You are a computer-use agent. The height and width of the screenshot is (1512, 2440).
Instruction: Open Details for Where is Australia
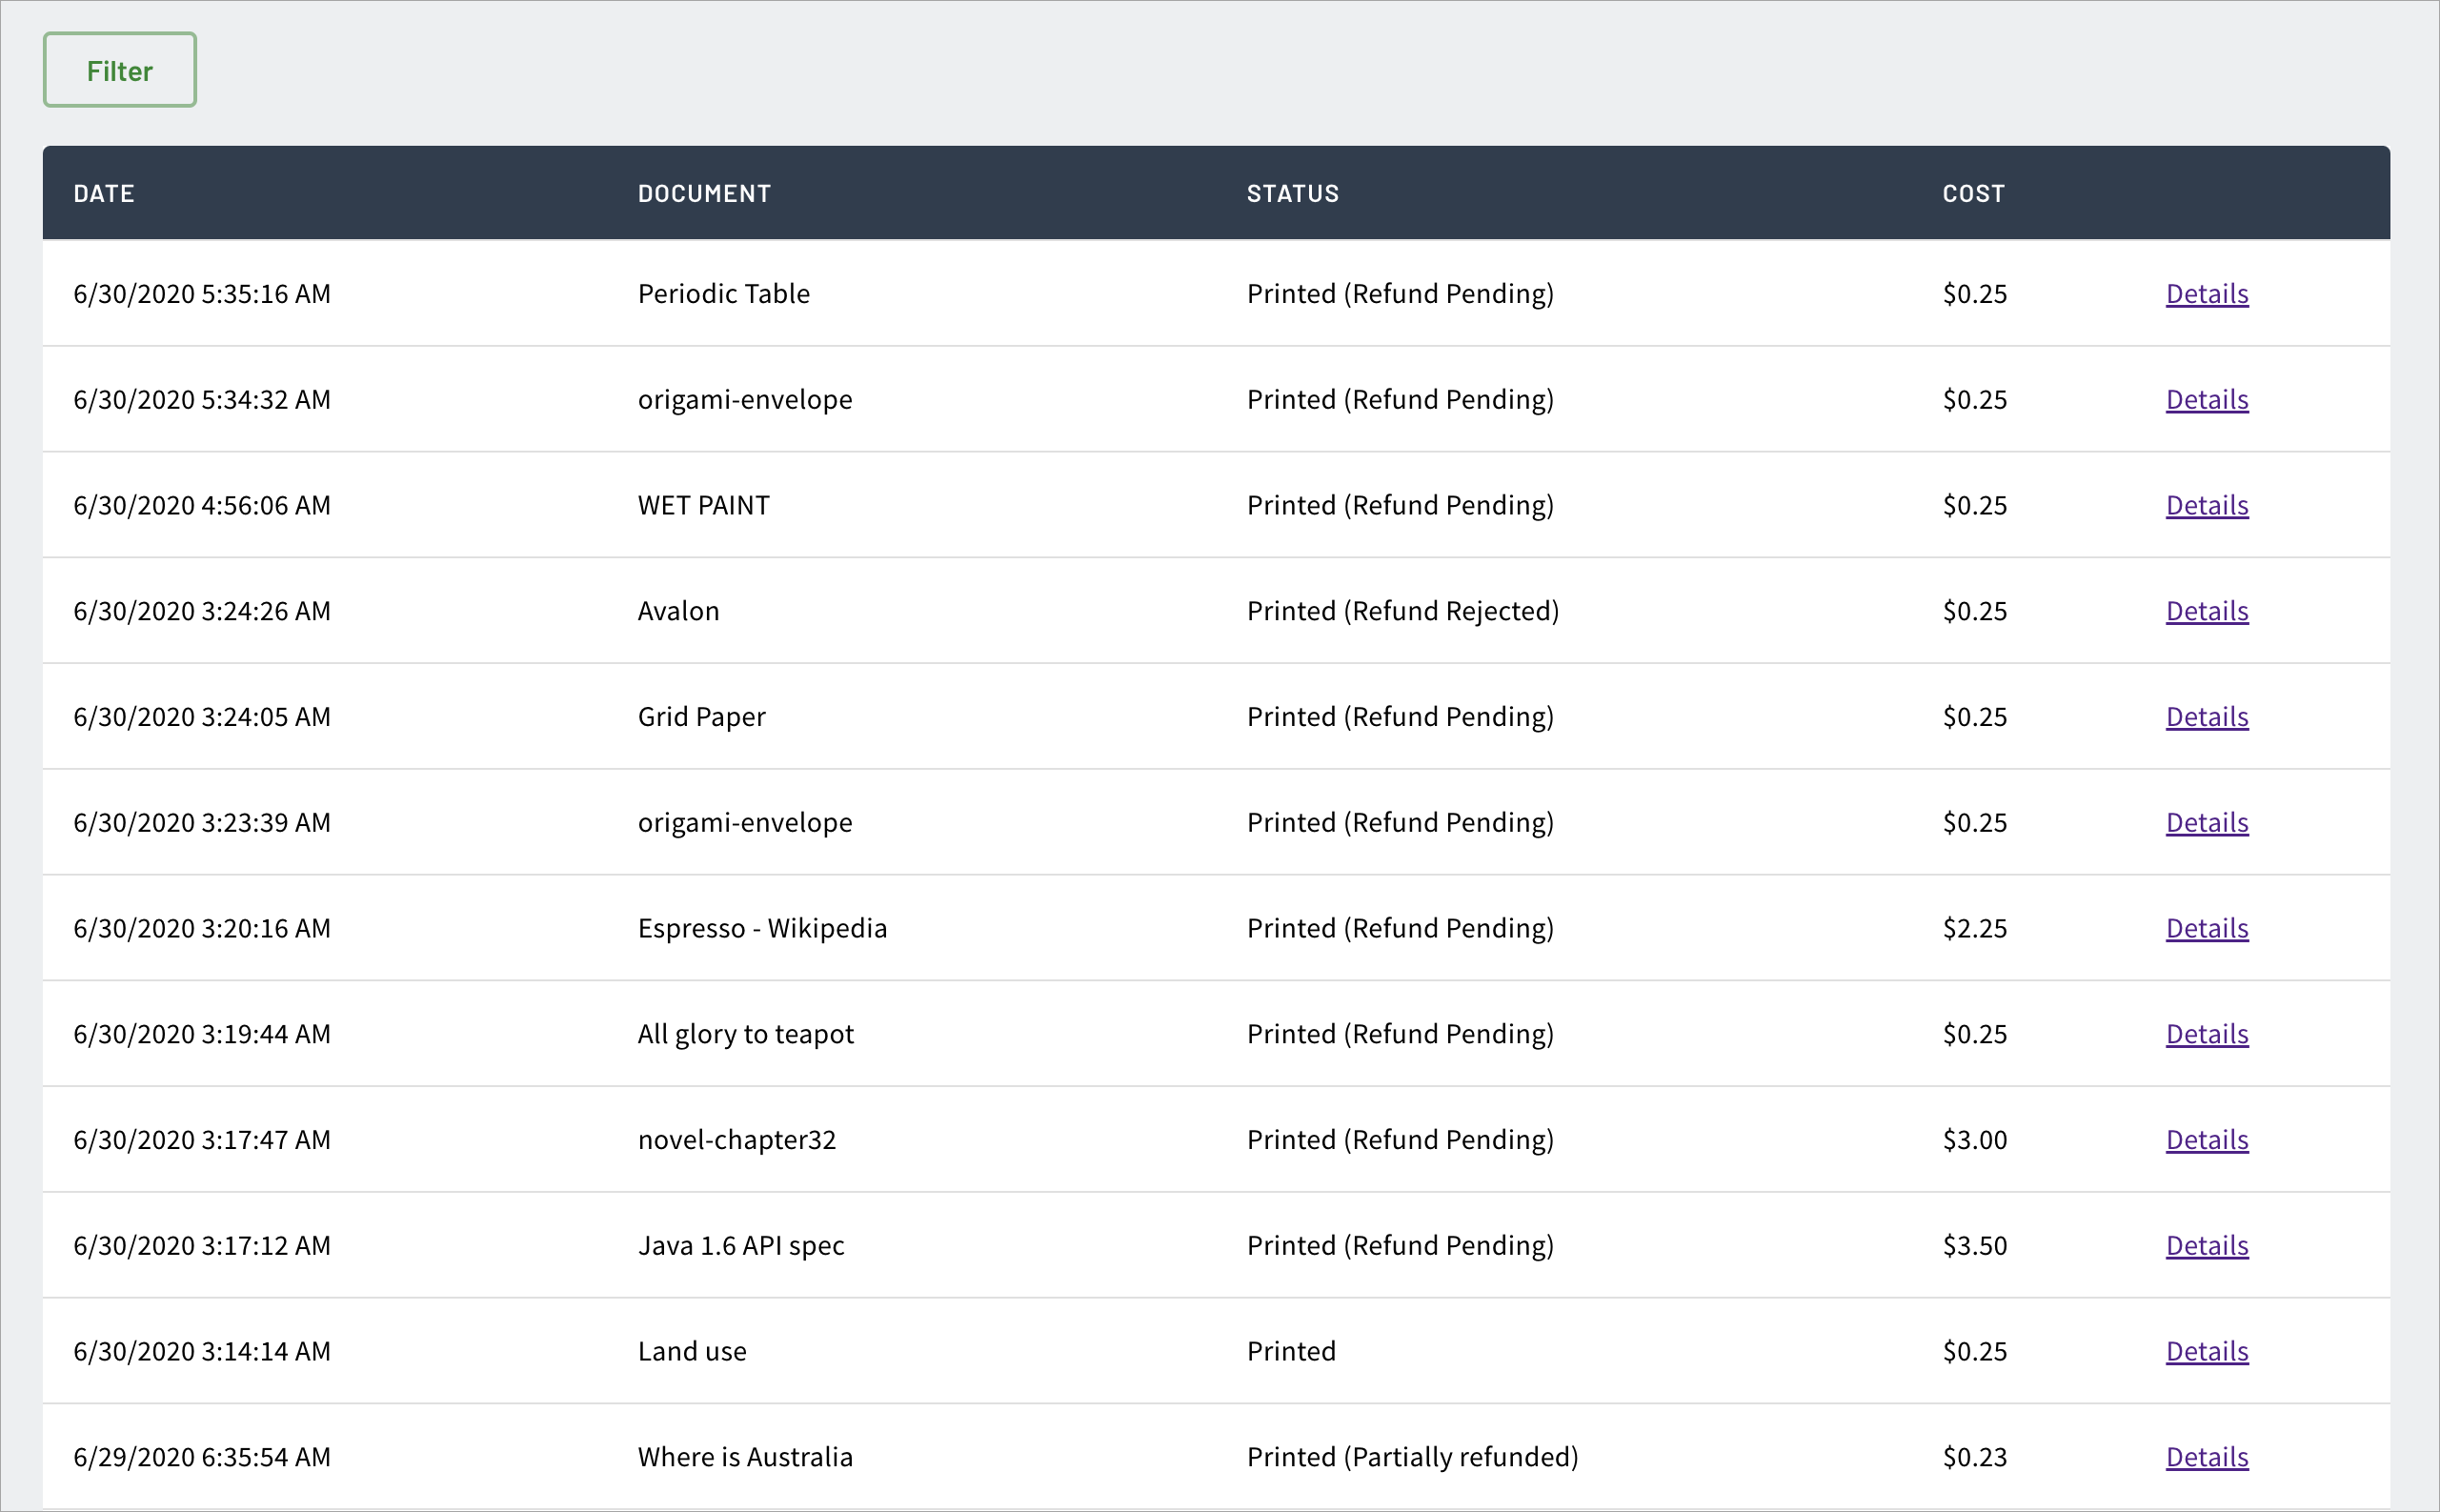pyautogui.click(x=2206, y=1457)
